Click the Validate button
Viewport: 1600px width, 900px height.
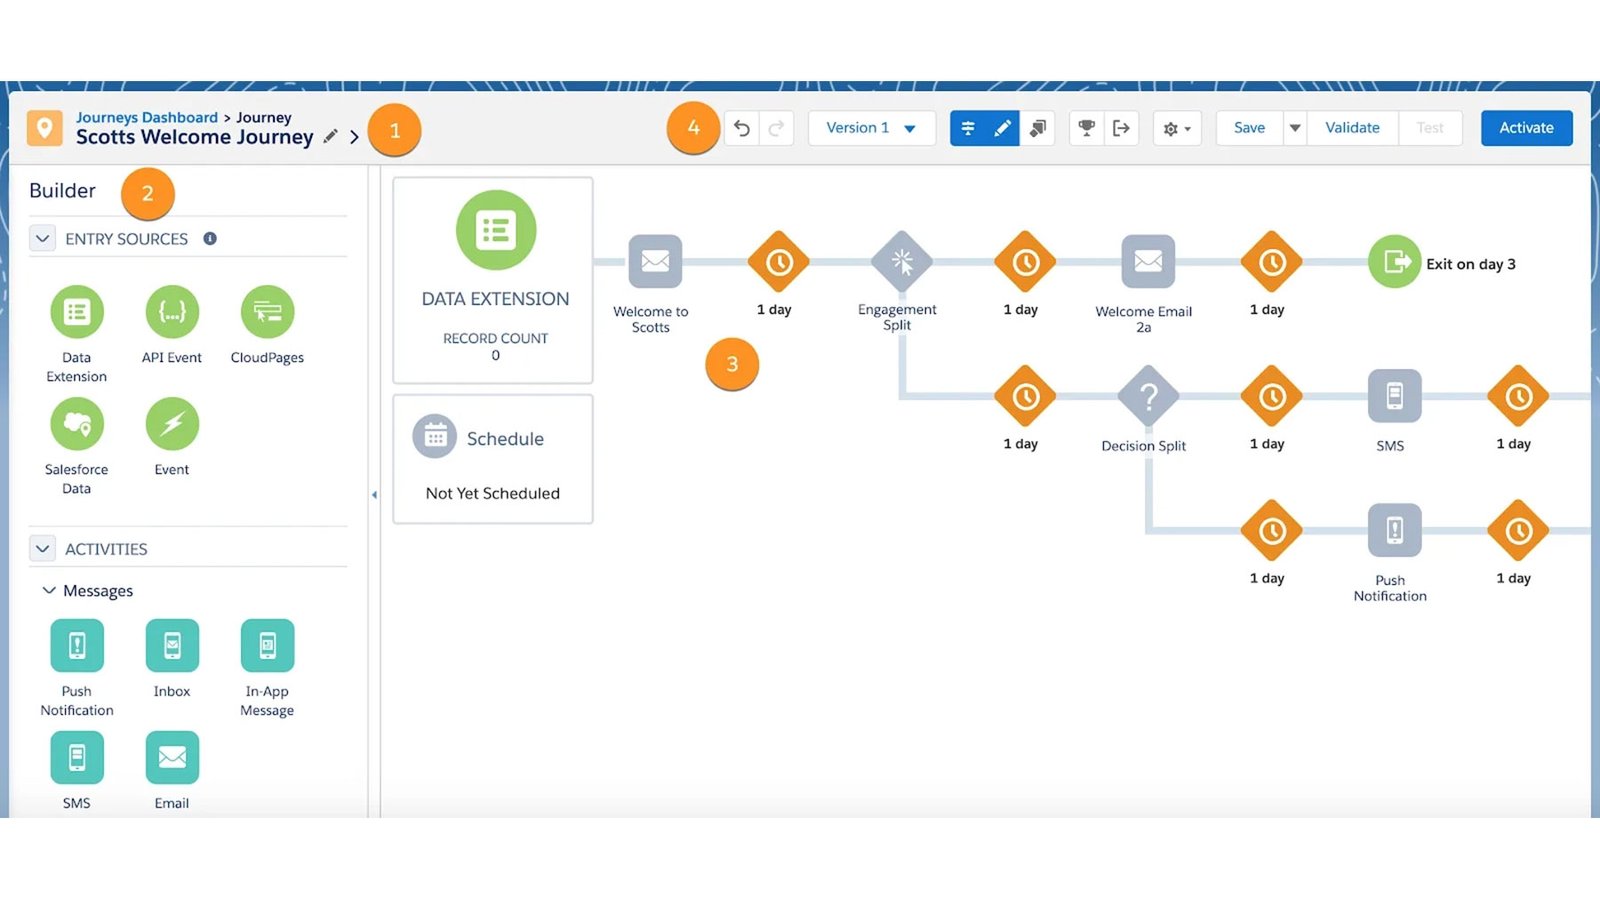coord(1352,128)
